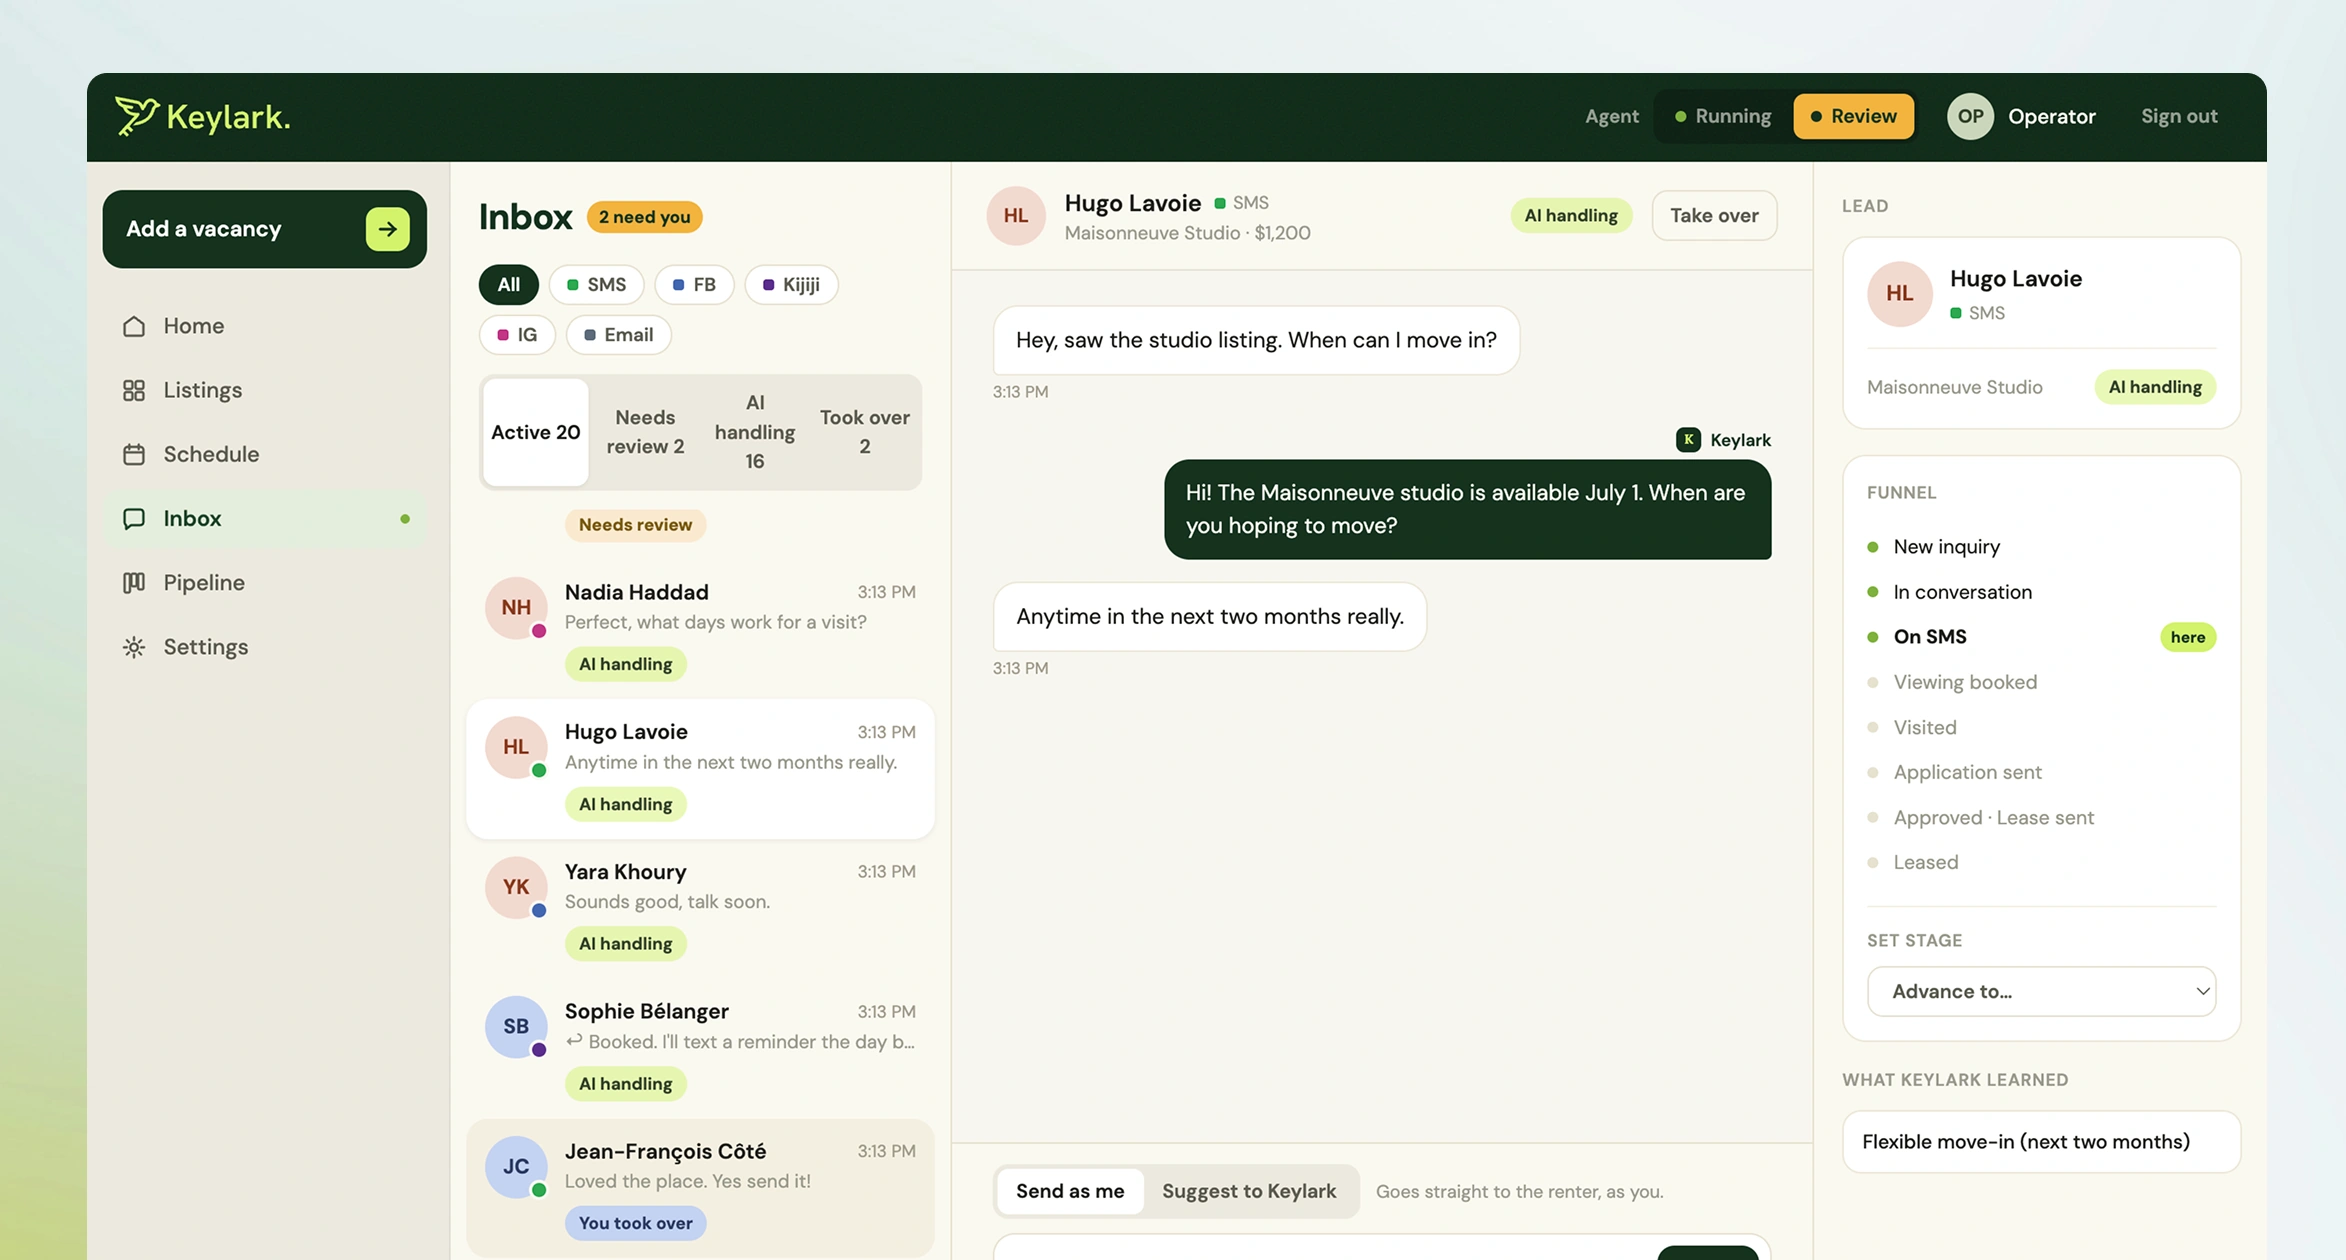This screenshot has height=1260, width=2346.
Task: Go to Home in sidebar
Action: tap(265, 326)
